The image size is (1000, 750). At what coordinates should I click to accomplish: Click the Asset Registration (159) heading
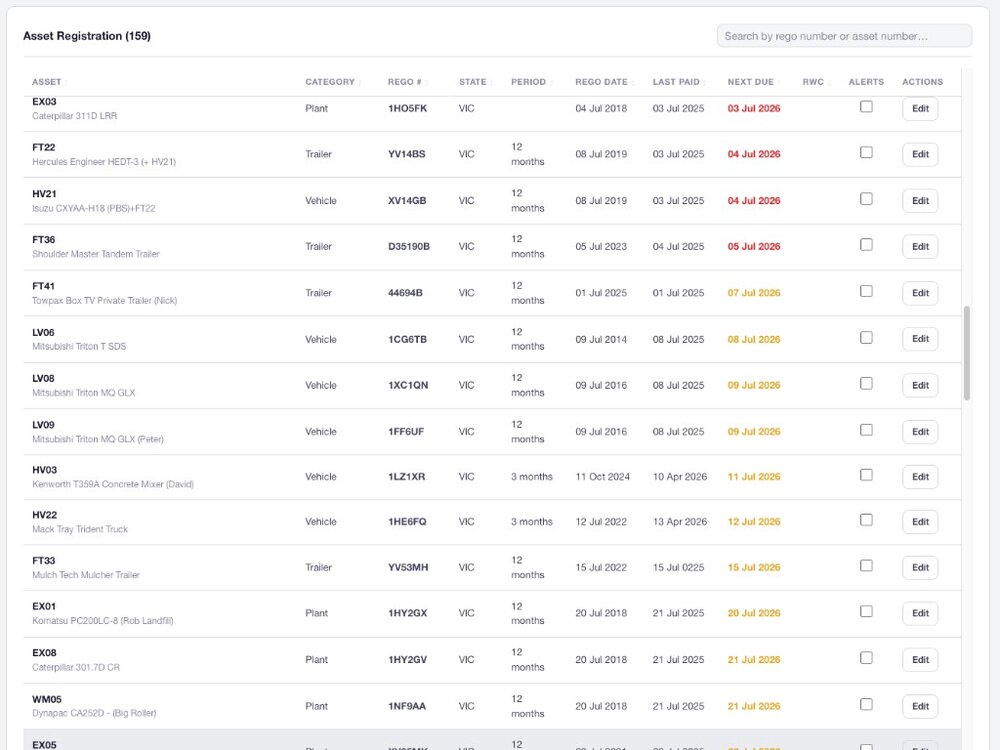[x=87, y=36]
